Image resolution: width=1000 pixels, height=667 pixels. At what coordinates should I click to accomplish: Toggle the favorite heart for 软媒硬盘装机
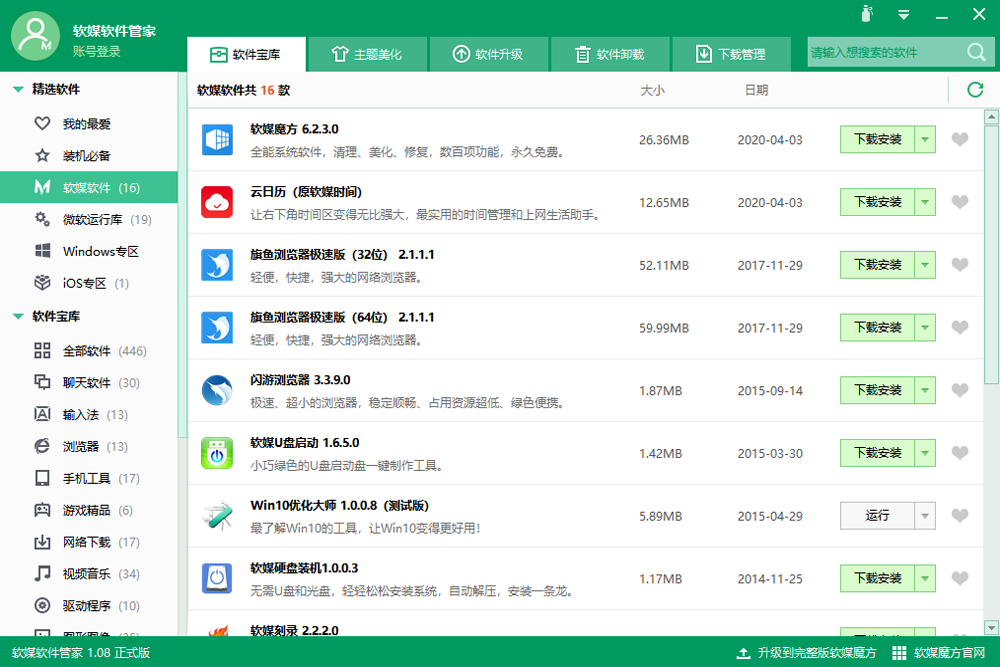click(960, 578)
